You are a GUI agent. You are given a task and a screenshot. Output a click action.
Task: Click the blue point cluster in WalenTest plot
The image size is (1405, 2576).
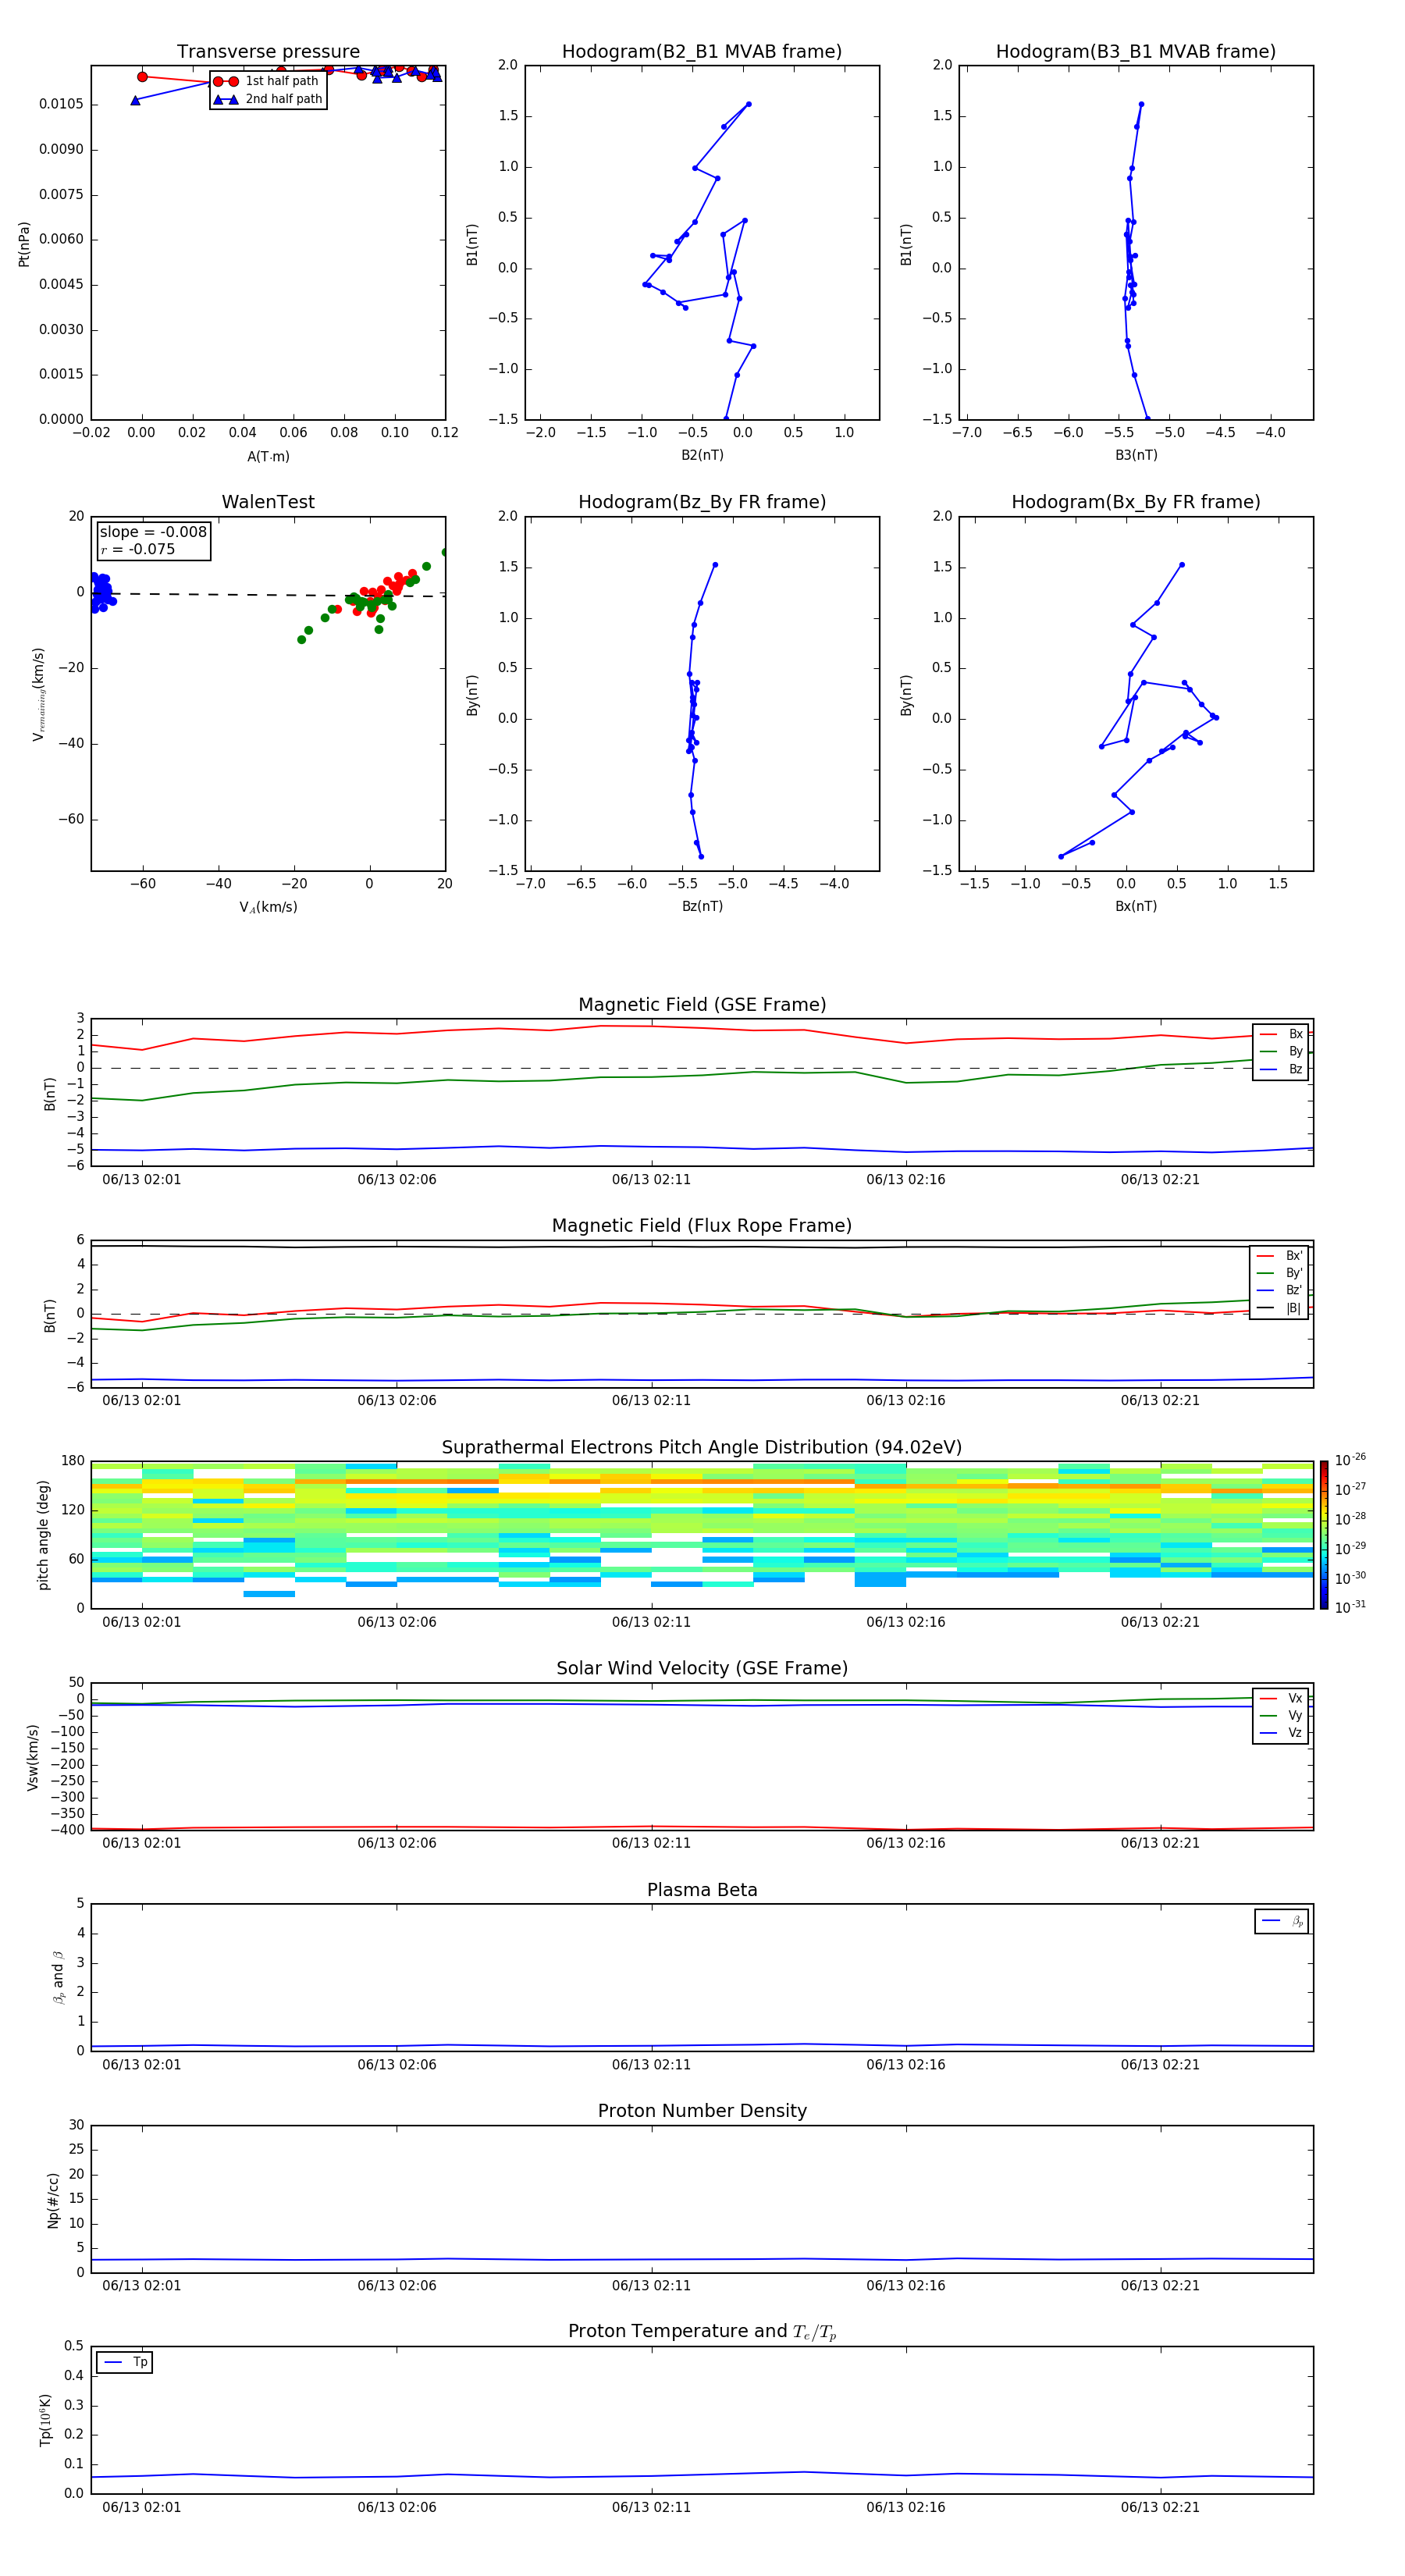click(101, 592)
